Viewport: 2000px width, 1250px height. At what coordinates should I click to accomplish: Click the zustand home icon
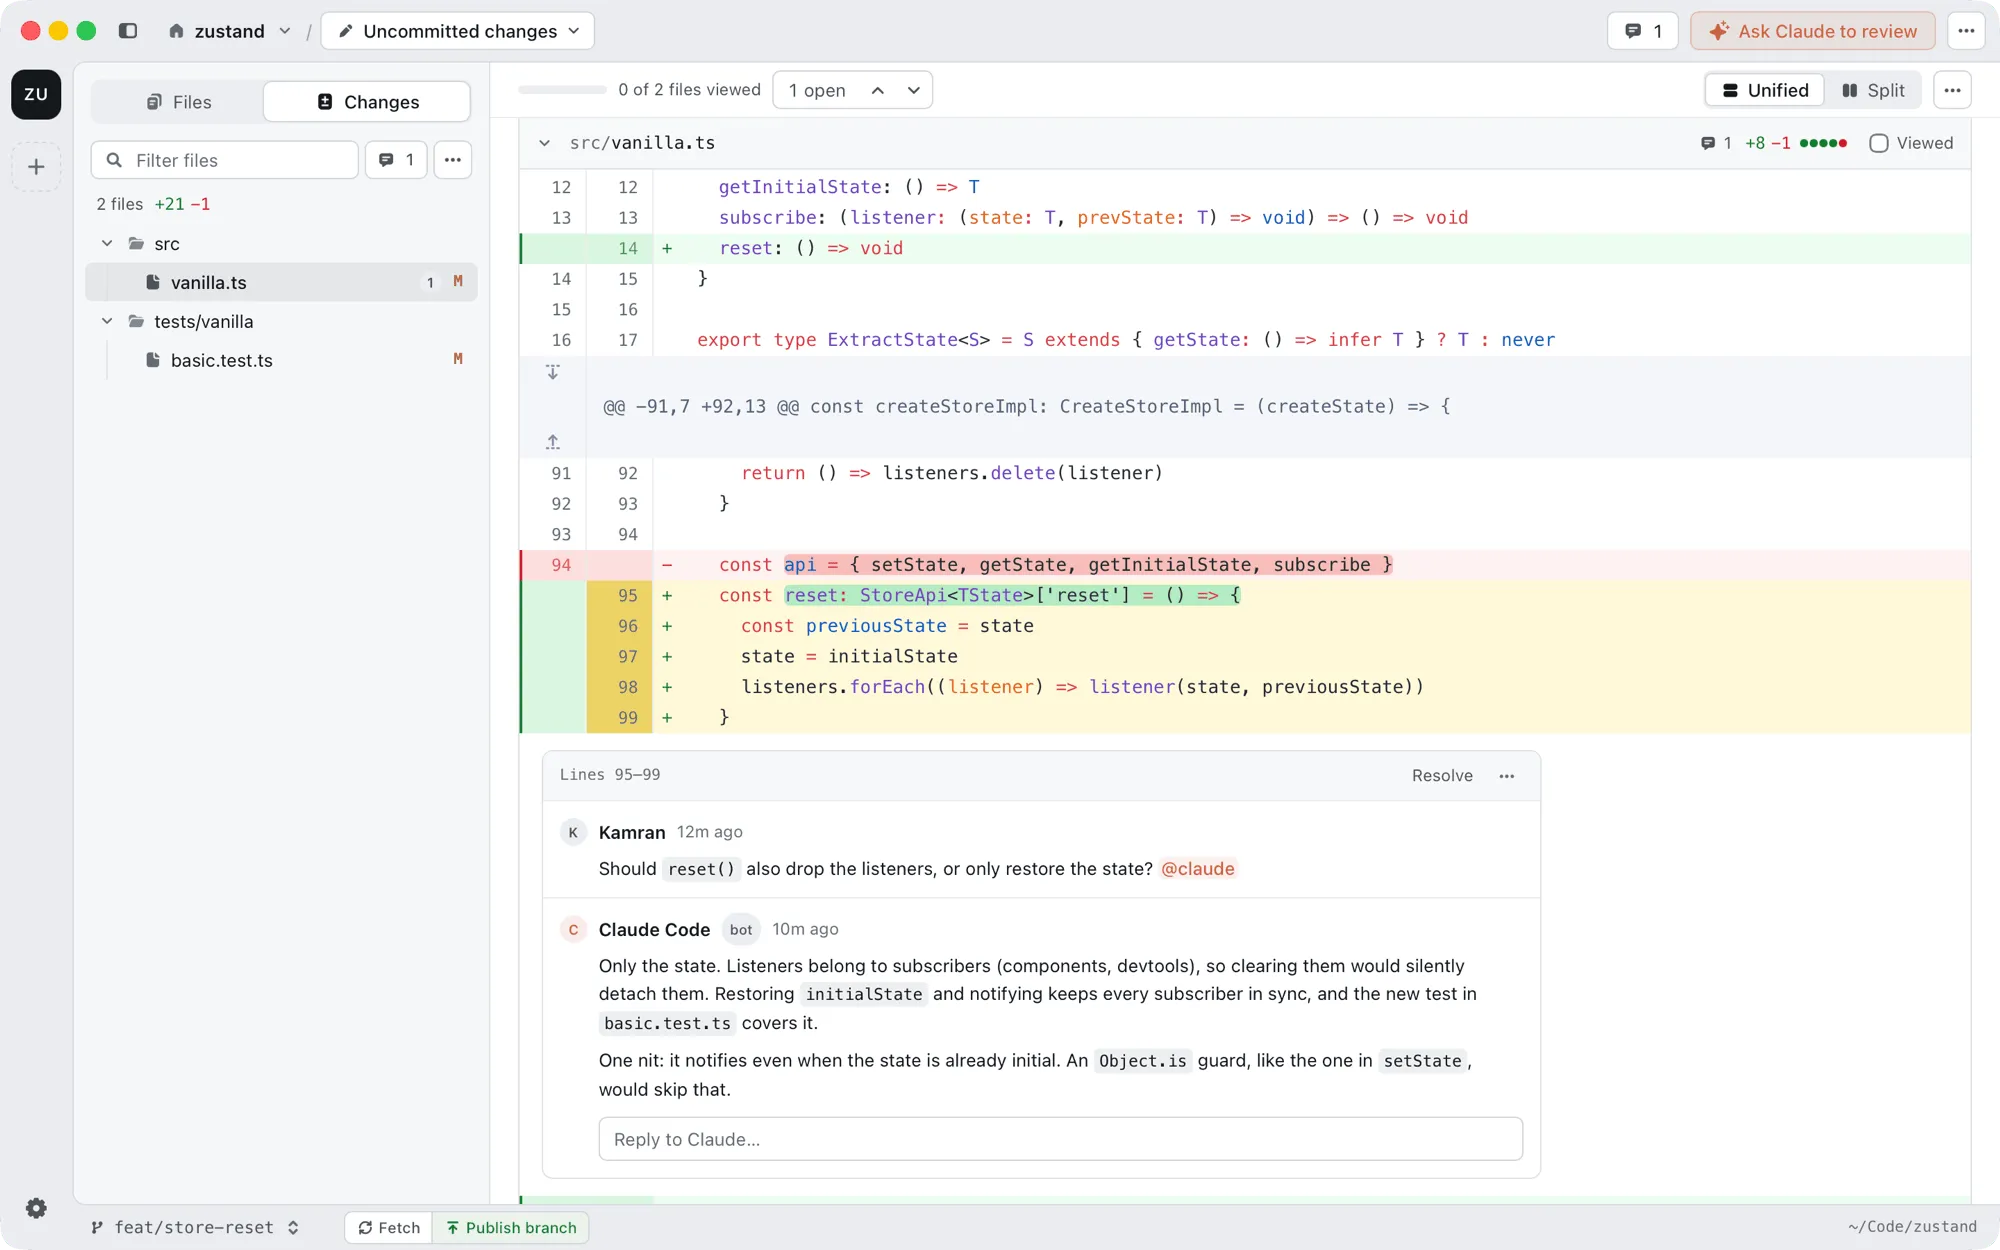click(176, 31)
